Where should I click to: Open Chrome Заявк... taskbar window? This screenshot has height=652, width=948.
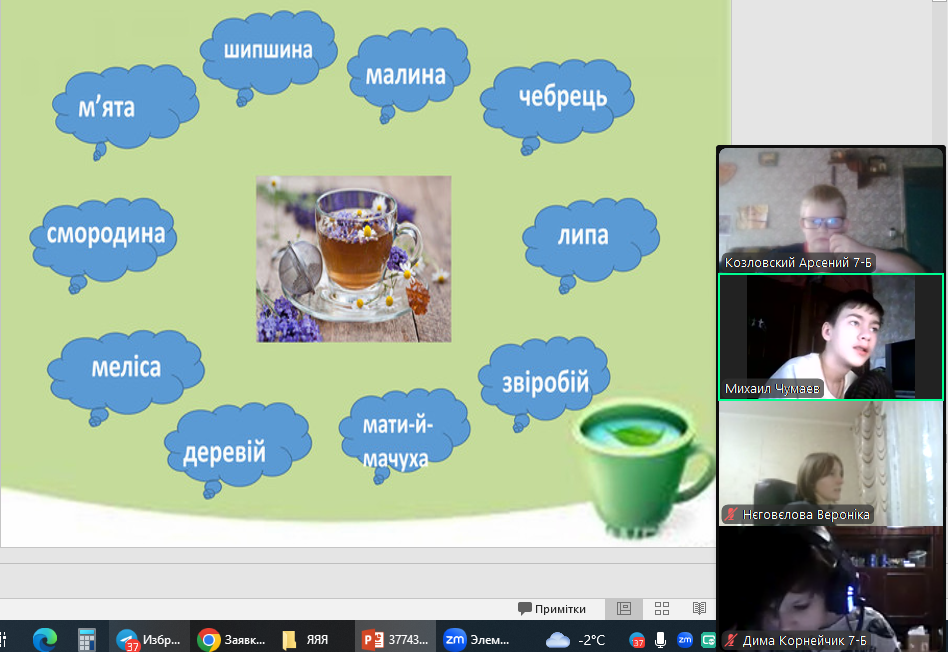pos(230,639)
